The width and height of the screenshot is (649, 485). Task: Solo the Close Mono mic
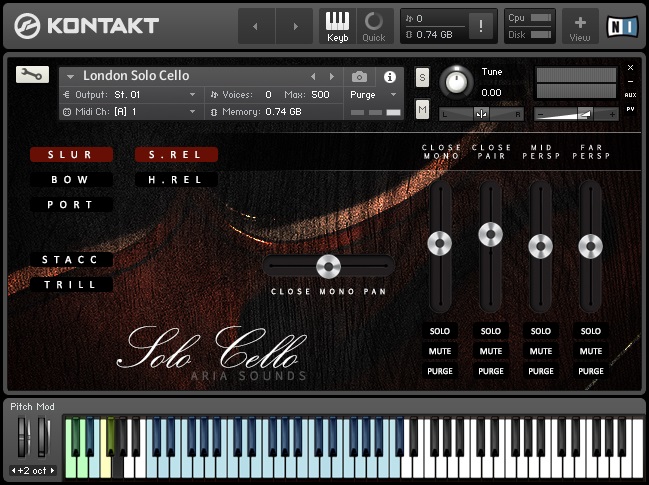[440, 331]
